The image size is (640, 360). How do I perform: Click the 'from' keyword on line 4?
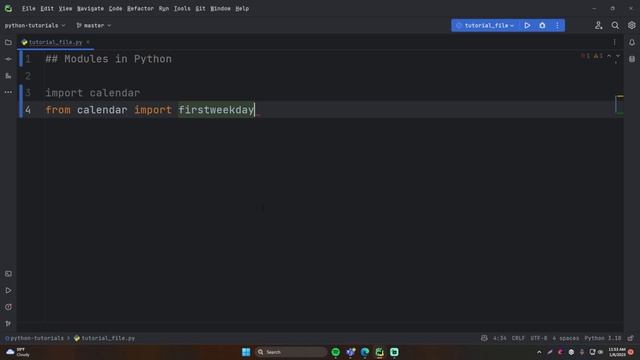58,110
